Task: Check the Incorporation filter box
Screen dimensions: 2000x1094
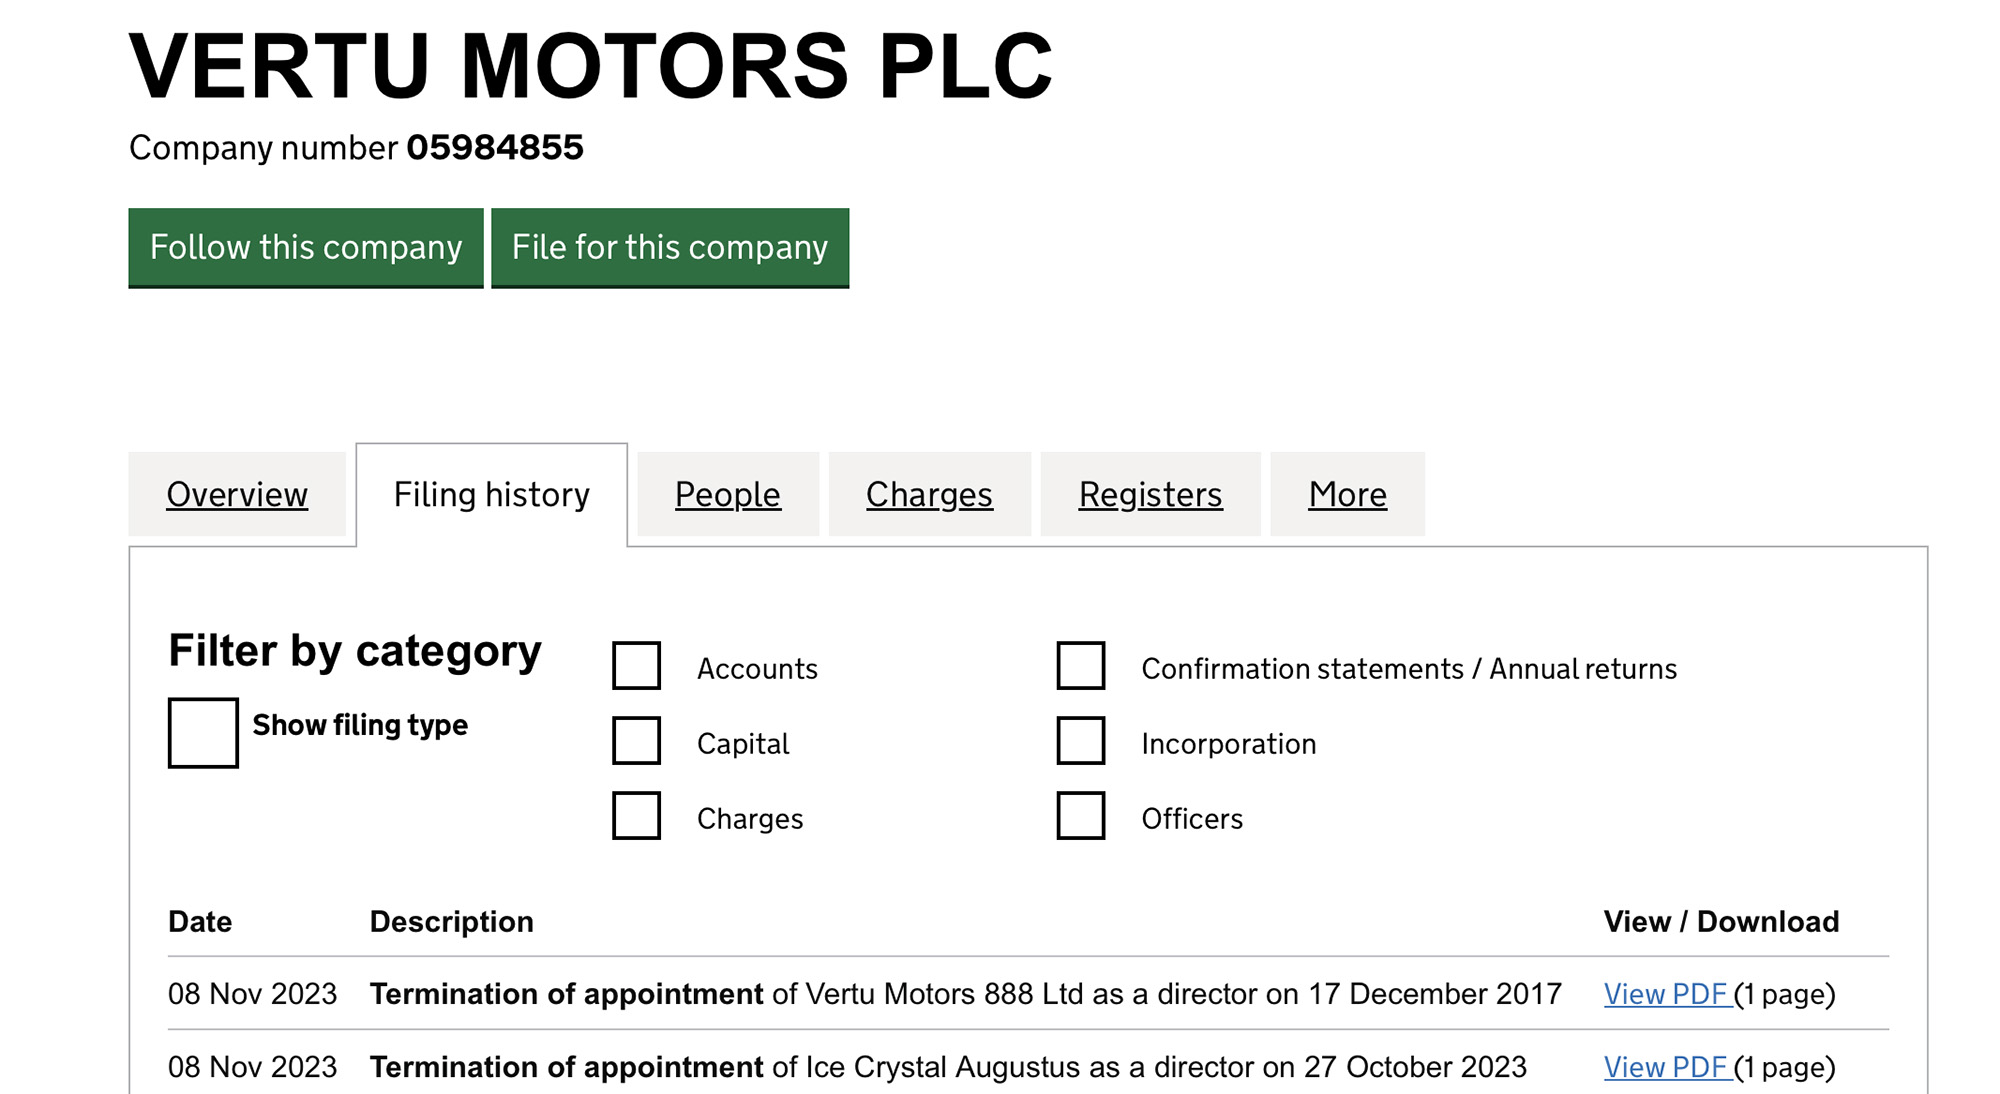Action: point(1080,742)
